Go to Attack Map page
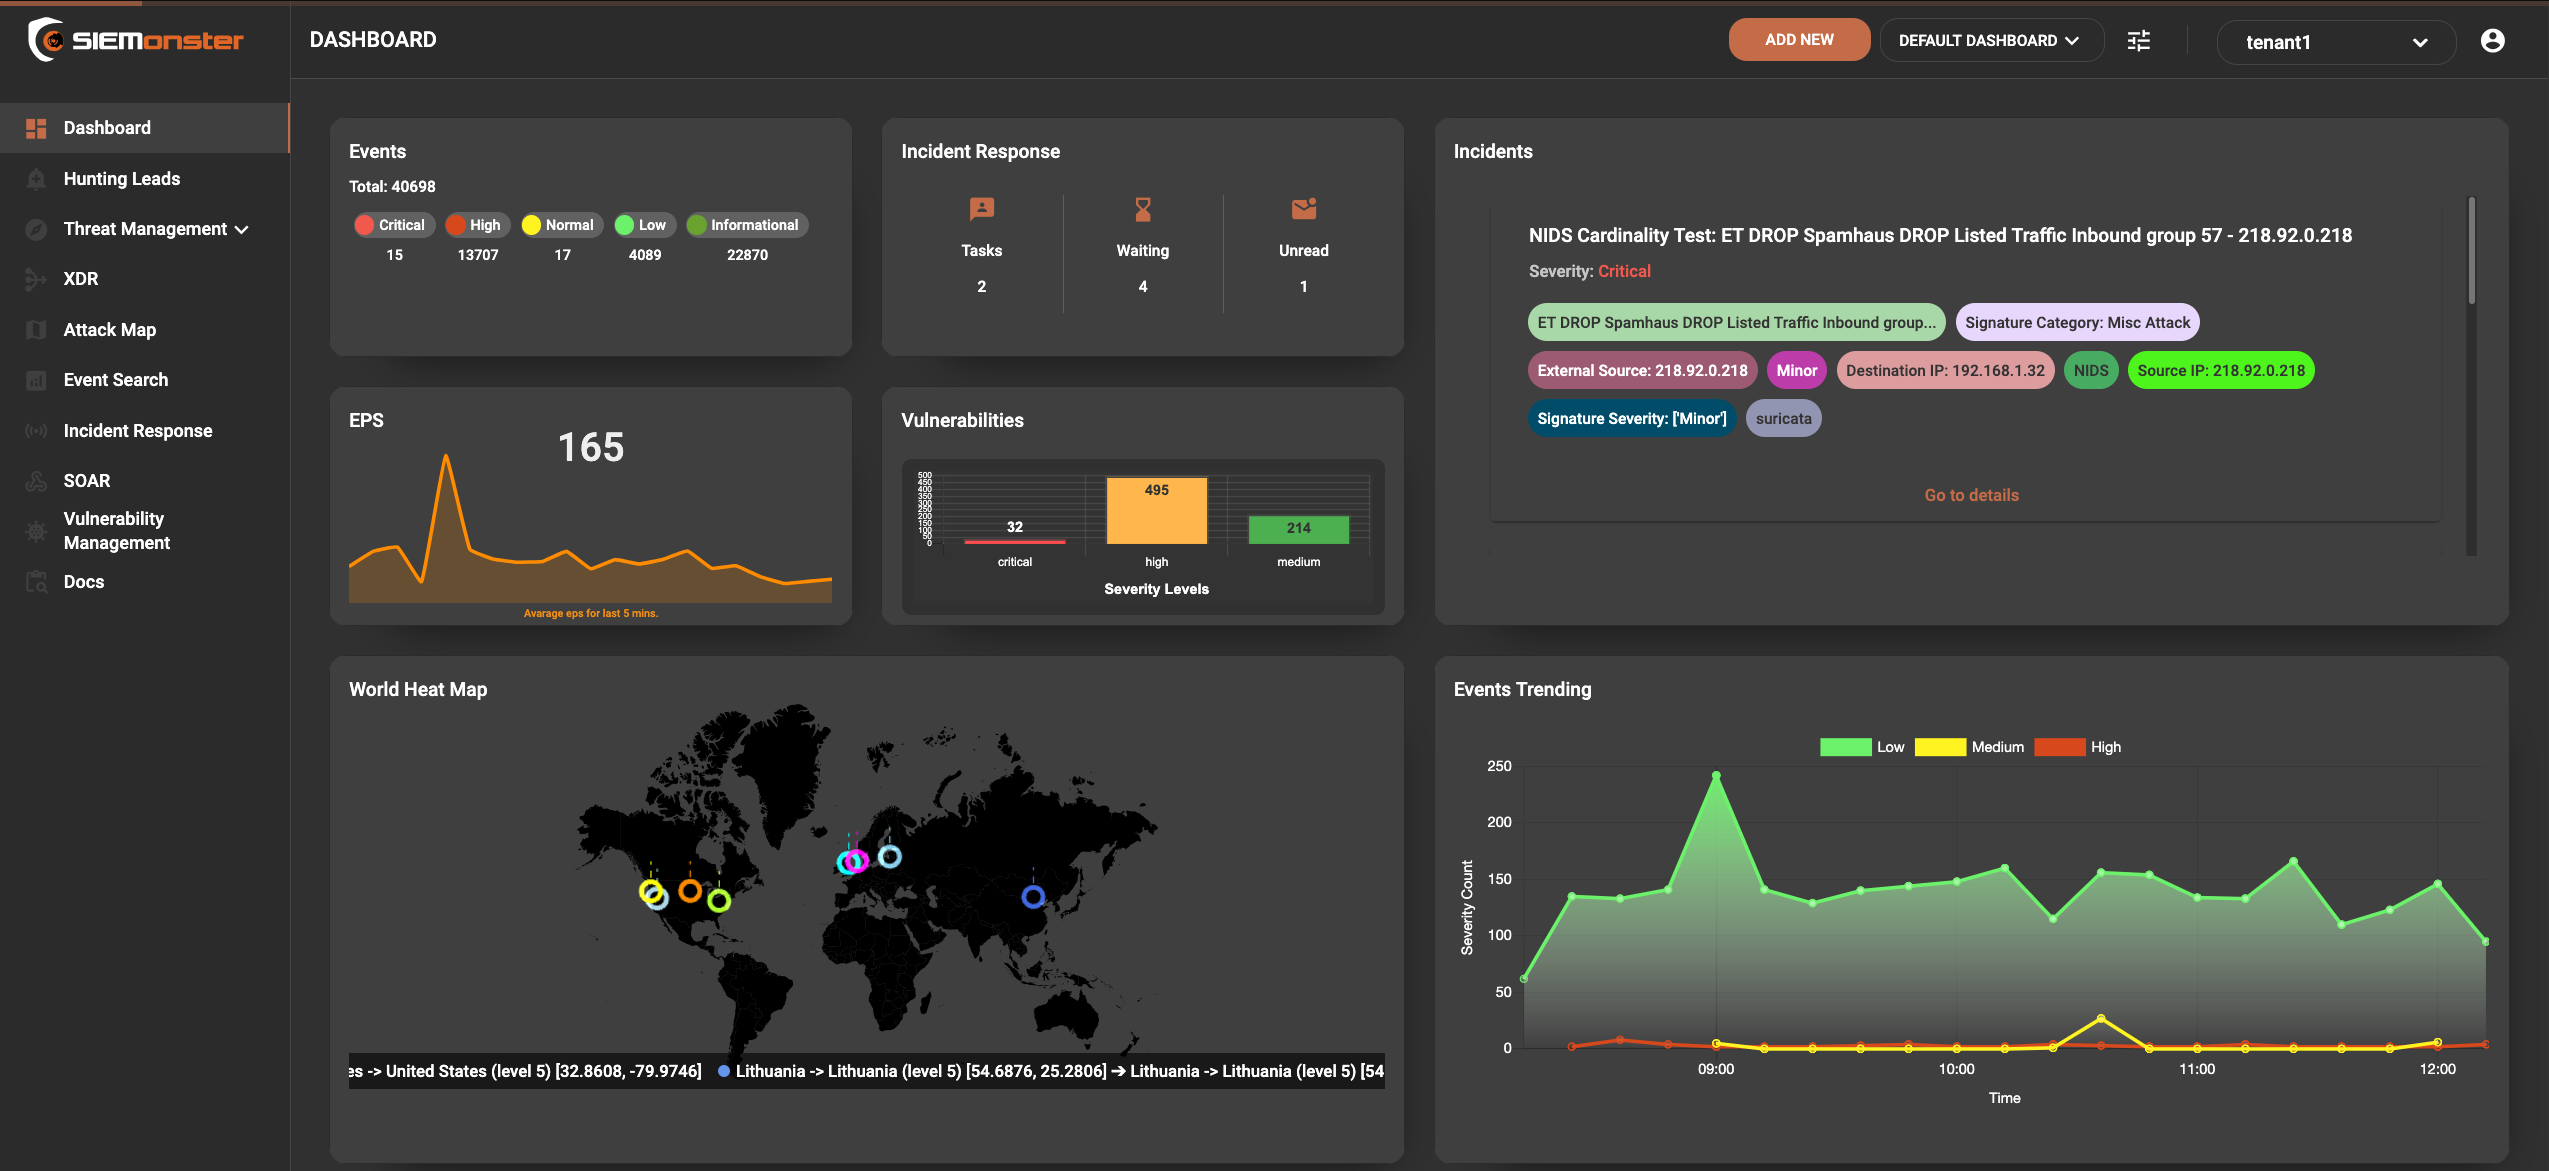Viewport: 2549px width, 1171px height. pyautogui.click(x=110, y=330)
